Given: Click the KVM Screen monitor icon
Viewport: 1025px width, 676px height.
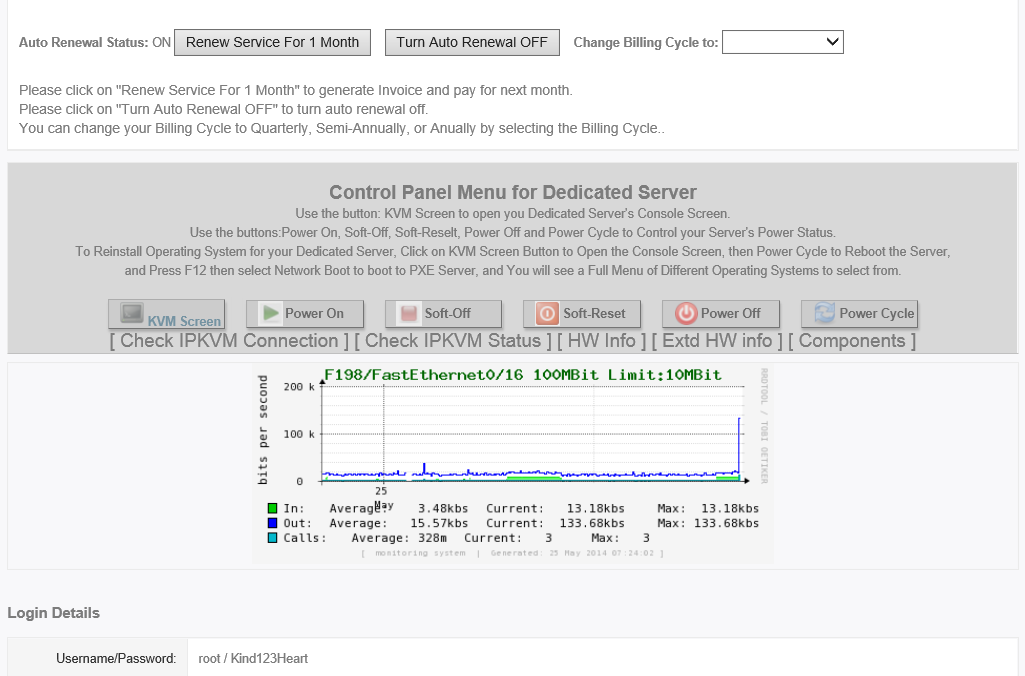Looking at the screenshot, I should click(132, 313).
